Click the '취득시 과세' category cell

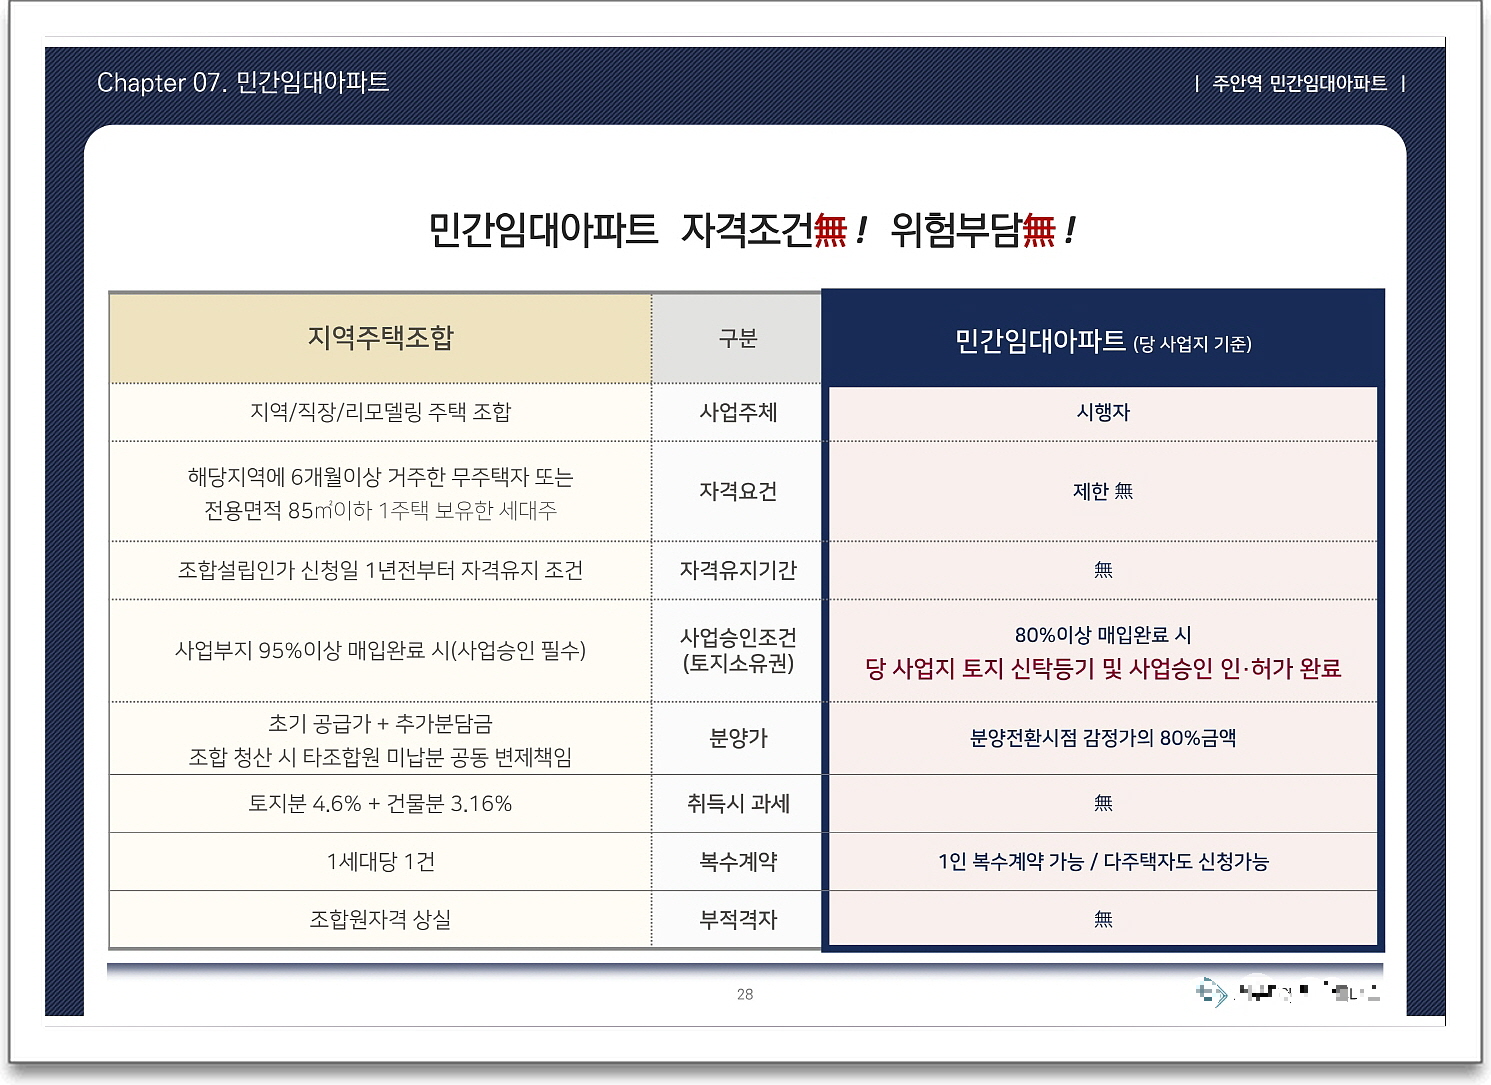737,804
